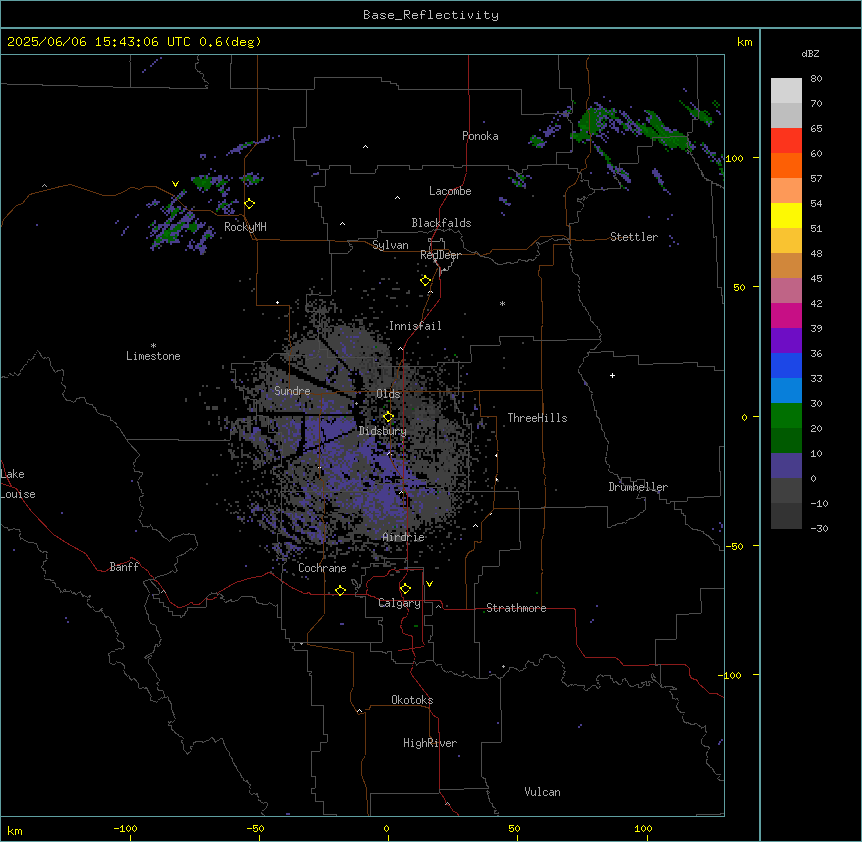Click the -100 tick label on bottom axis
This screenshot has width=862, height=842.
126,828
